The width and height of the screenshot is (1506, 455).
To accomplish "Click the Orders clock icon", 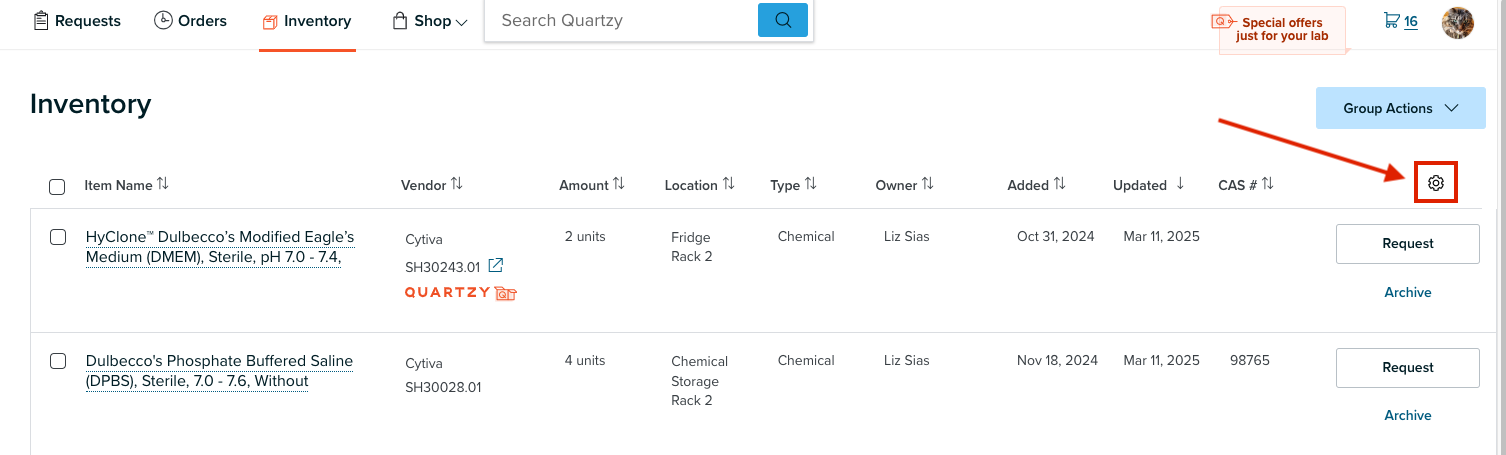I will (163, 20).
